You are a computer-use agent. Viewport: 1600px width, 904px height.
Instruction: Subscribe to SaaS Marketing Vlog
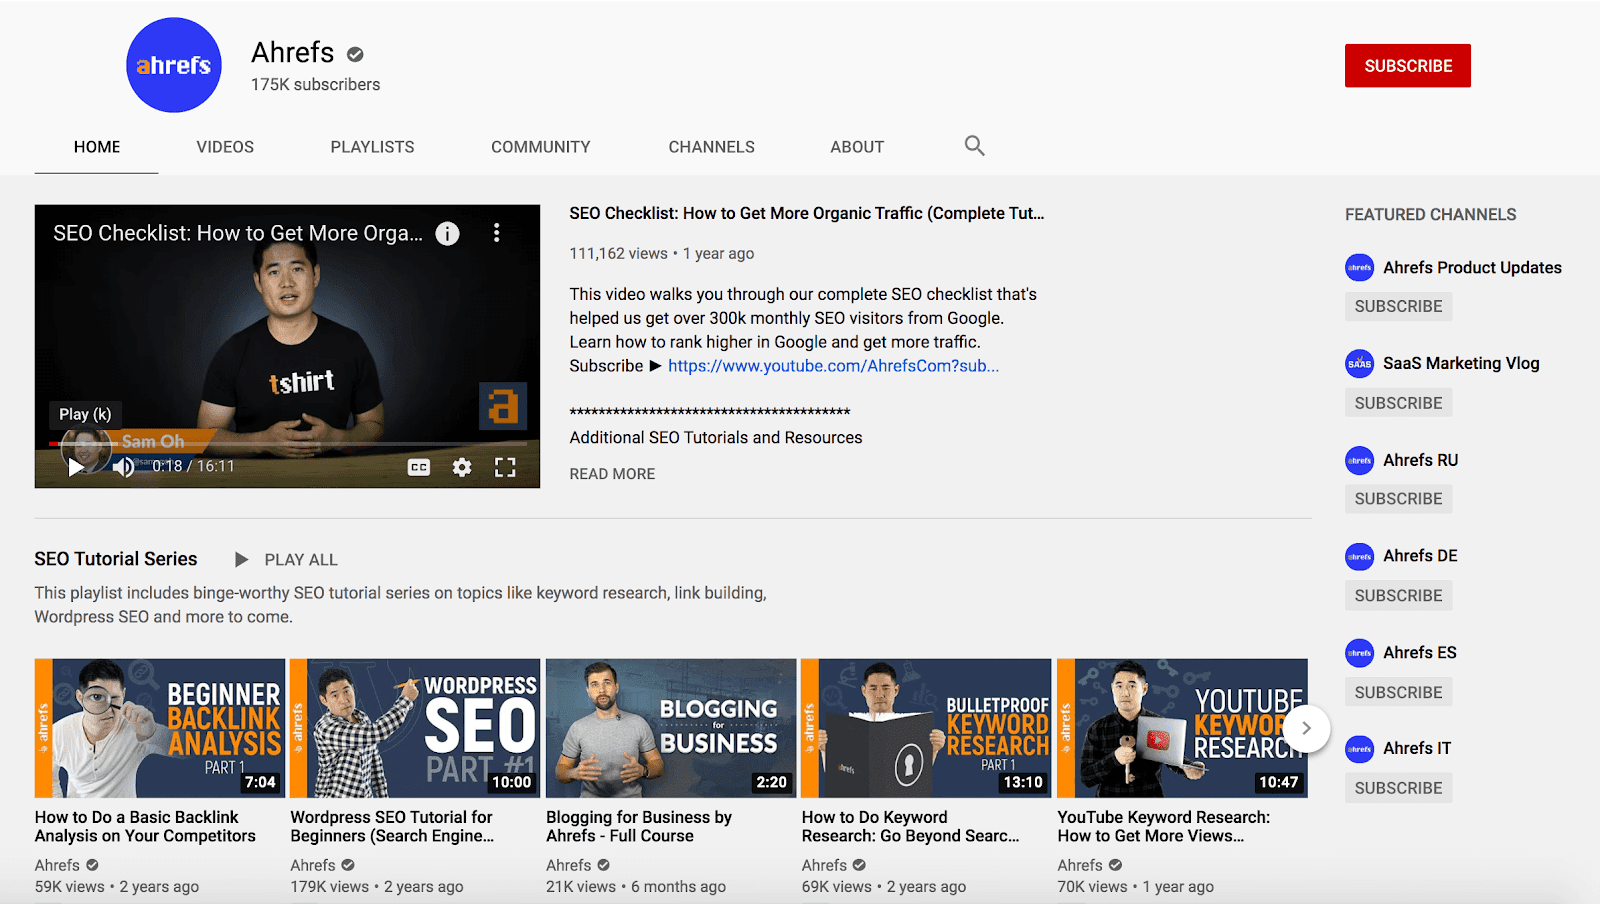point(1398,403)
